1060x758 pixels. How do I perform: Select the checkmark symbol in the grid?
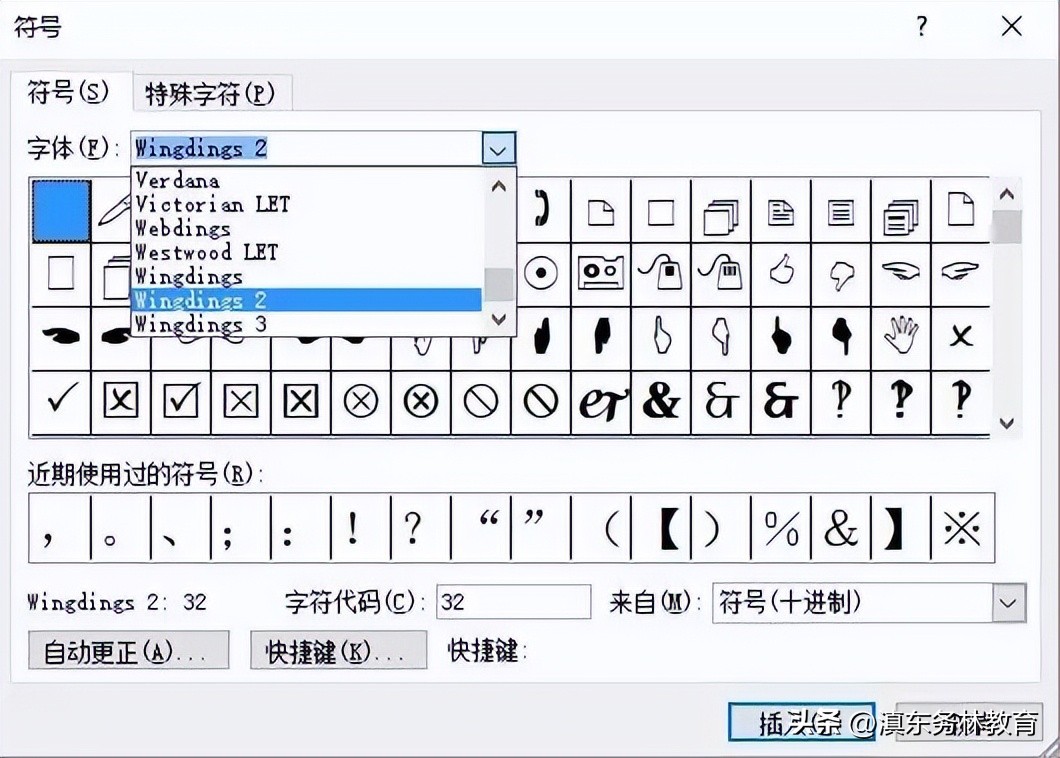pyautogui.click(x=59, y=402)
